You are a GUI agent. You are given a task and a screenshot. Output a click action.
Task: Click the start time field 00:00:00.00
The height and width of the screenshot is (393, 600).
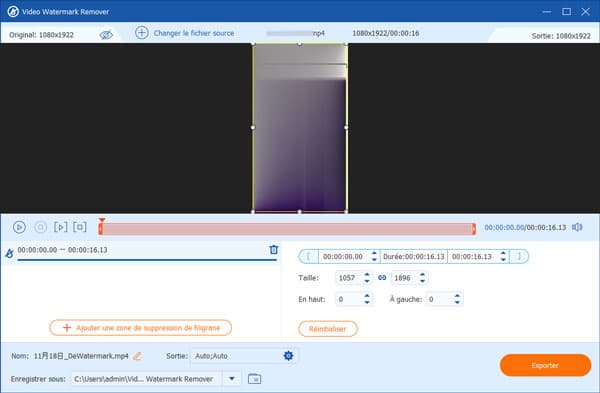[343, 257]
